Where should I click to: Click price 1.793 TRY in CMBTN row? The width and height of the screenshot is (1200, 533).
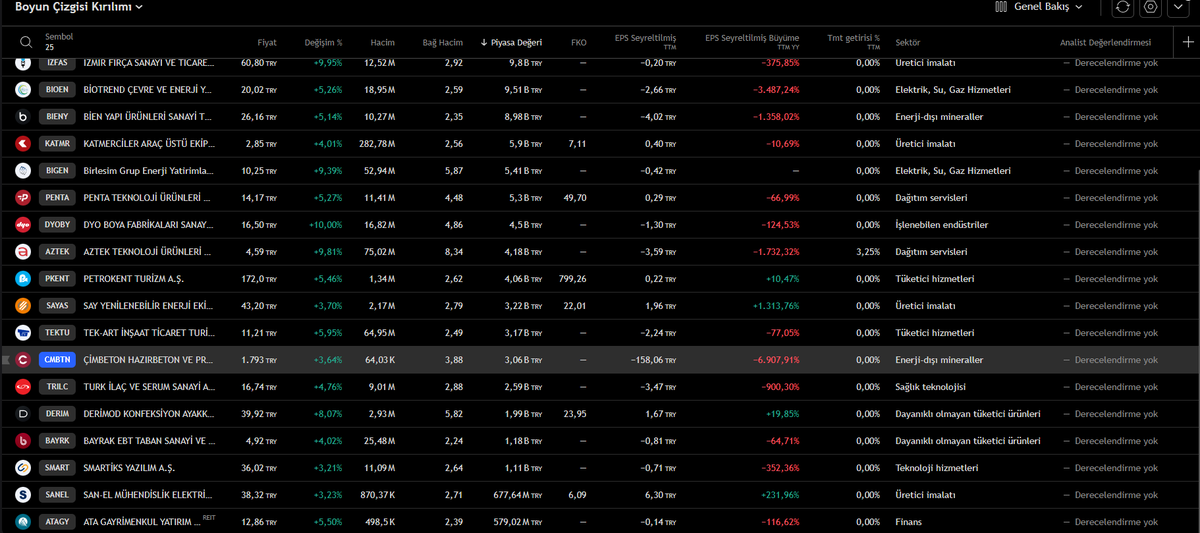coord(259,360)
